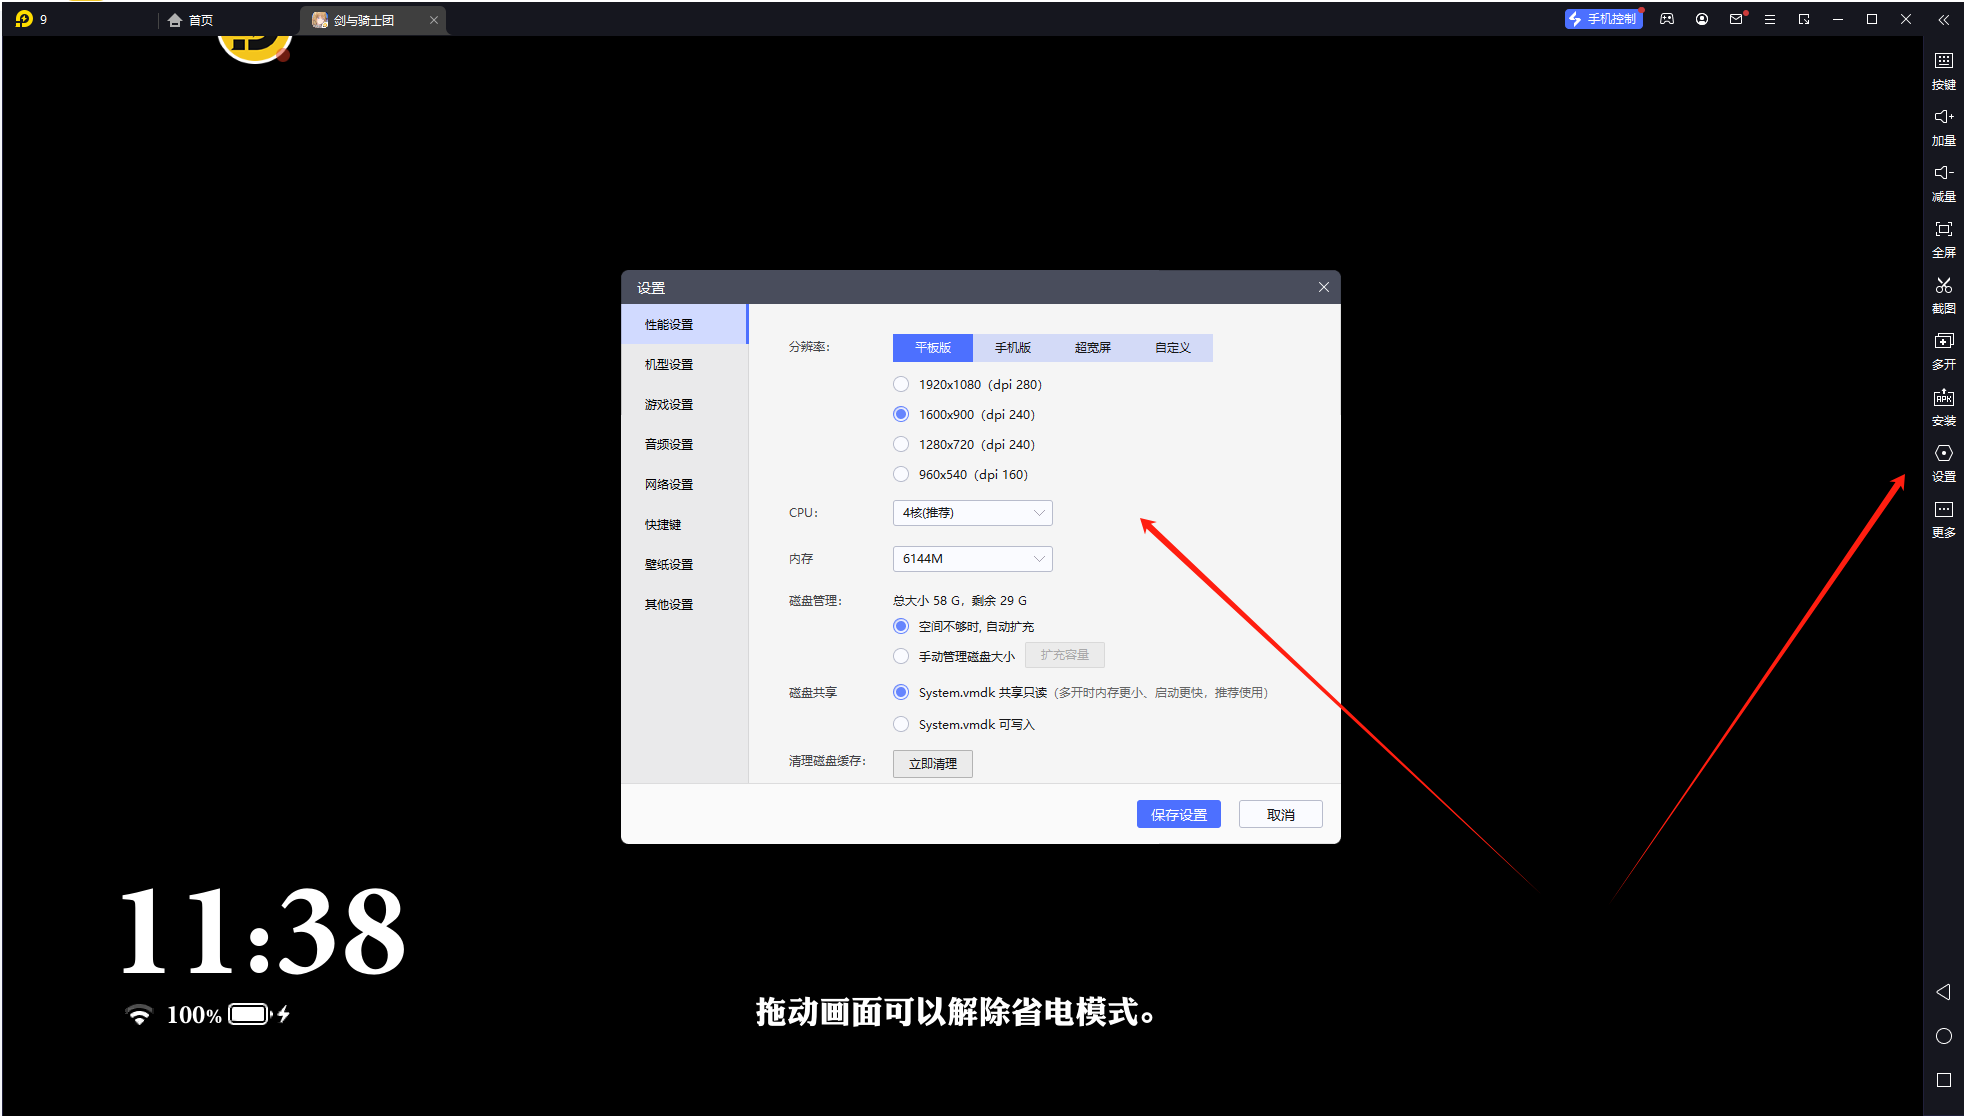1964x1116 pixels.
Task: Click the 按键 keymapping icon in sidebar
Action: pyautogui.click(x=1943, y=69)
